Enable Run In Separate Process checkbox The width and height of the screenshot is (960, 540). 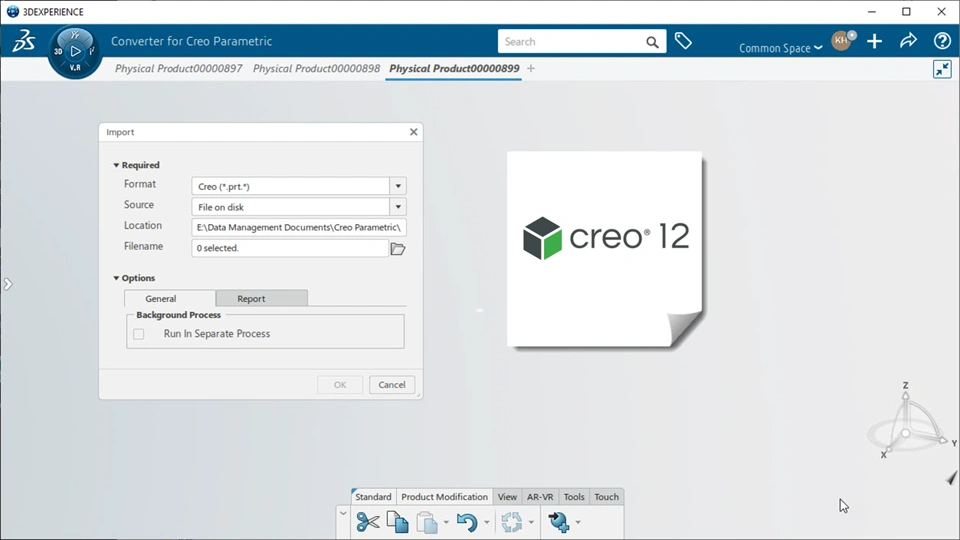point(139,334)
